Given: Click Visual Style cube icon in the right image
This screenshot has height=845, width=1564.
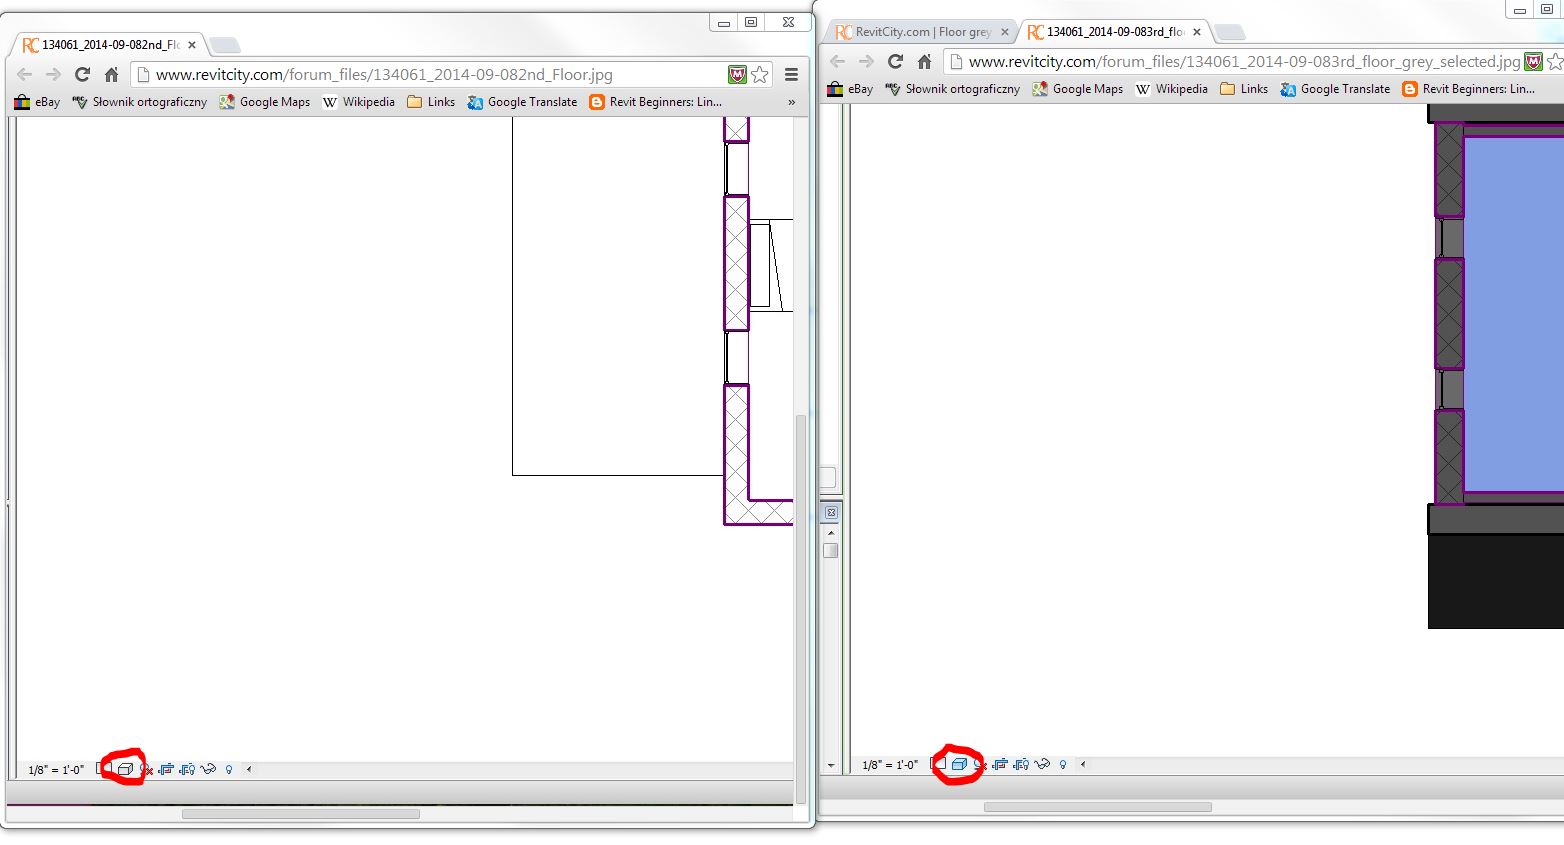Looking at the screenshot, I should pos(959,764).
